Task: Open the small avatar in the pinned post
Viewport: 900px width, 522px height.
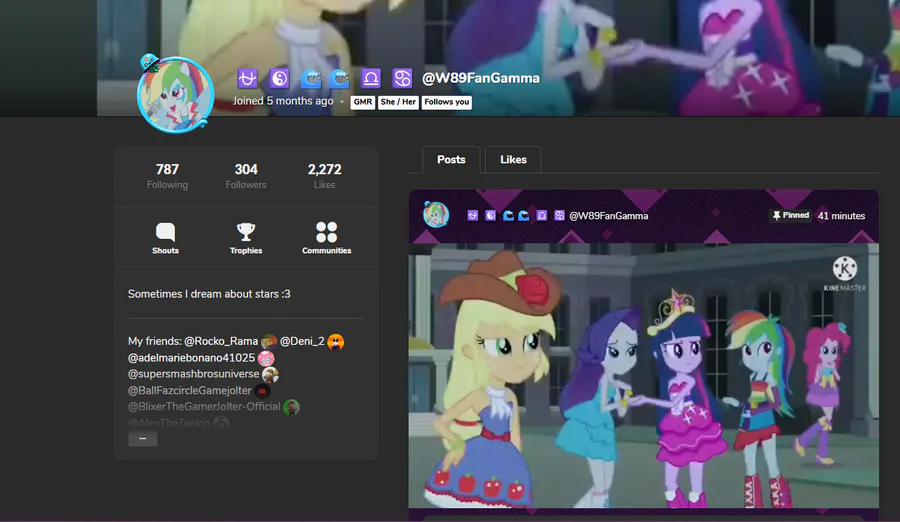Action: (436, 215)
